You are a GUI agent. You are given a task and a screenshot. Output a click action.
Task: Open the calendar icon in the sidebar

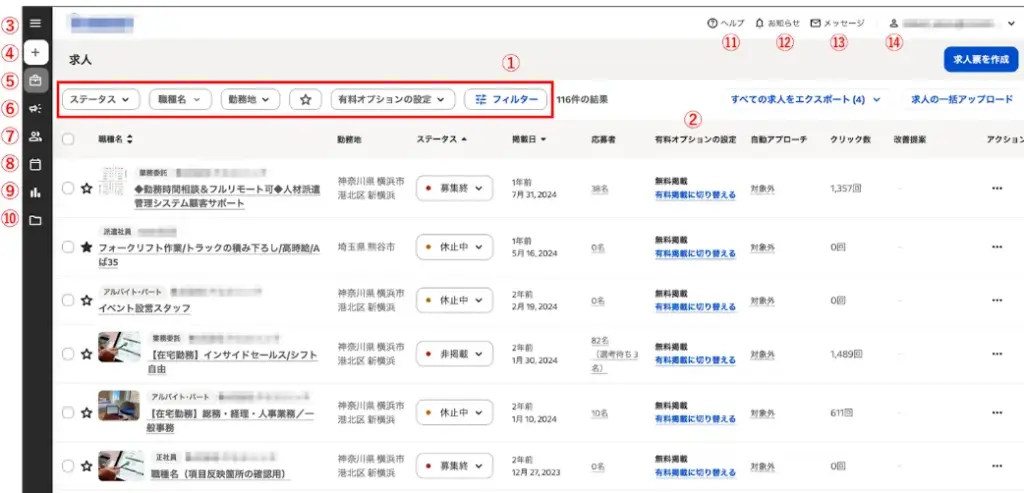36,164
